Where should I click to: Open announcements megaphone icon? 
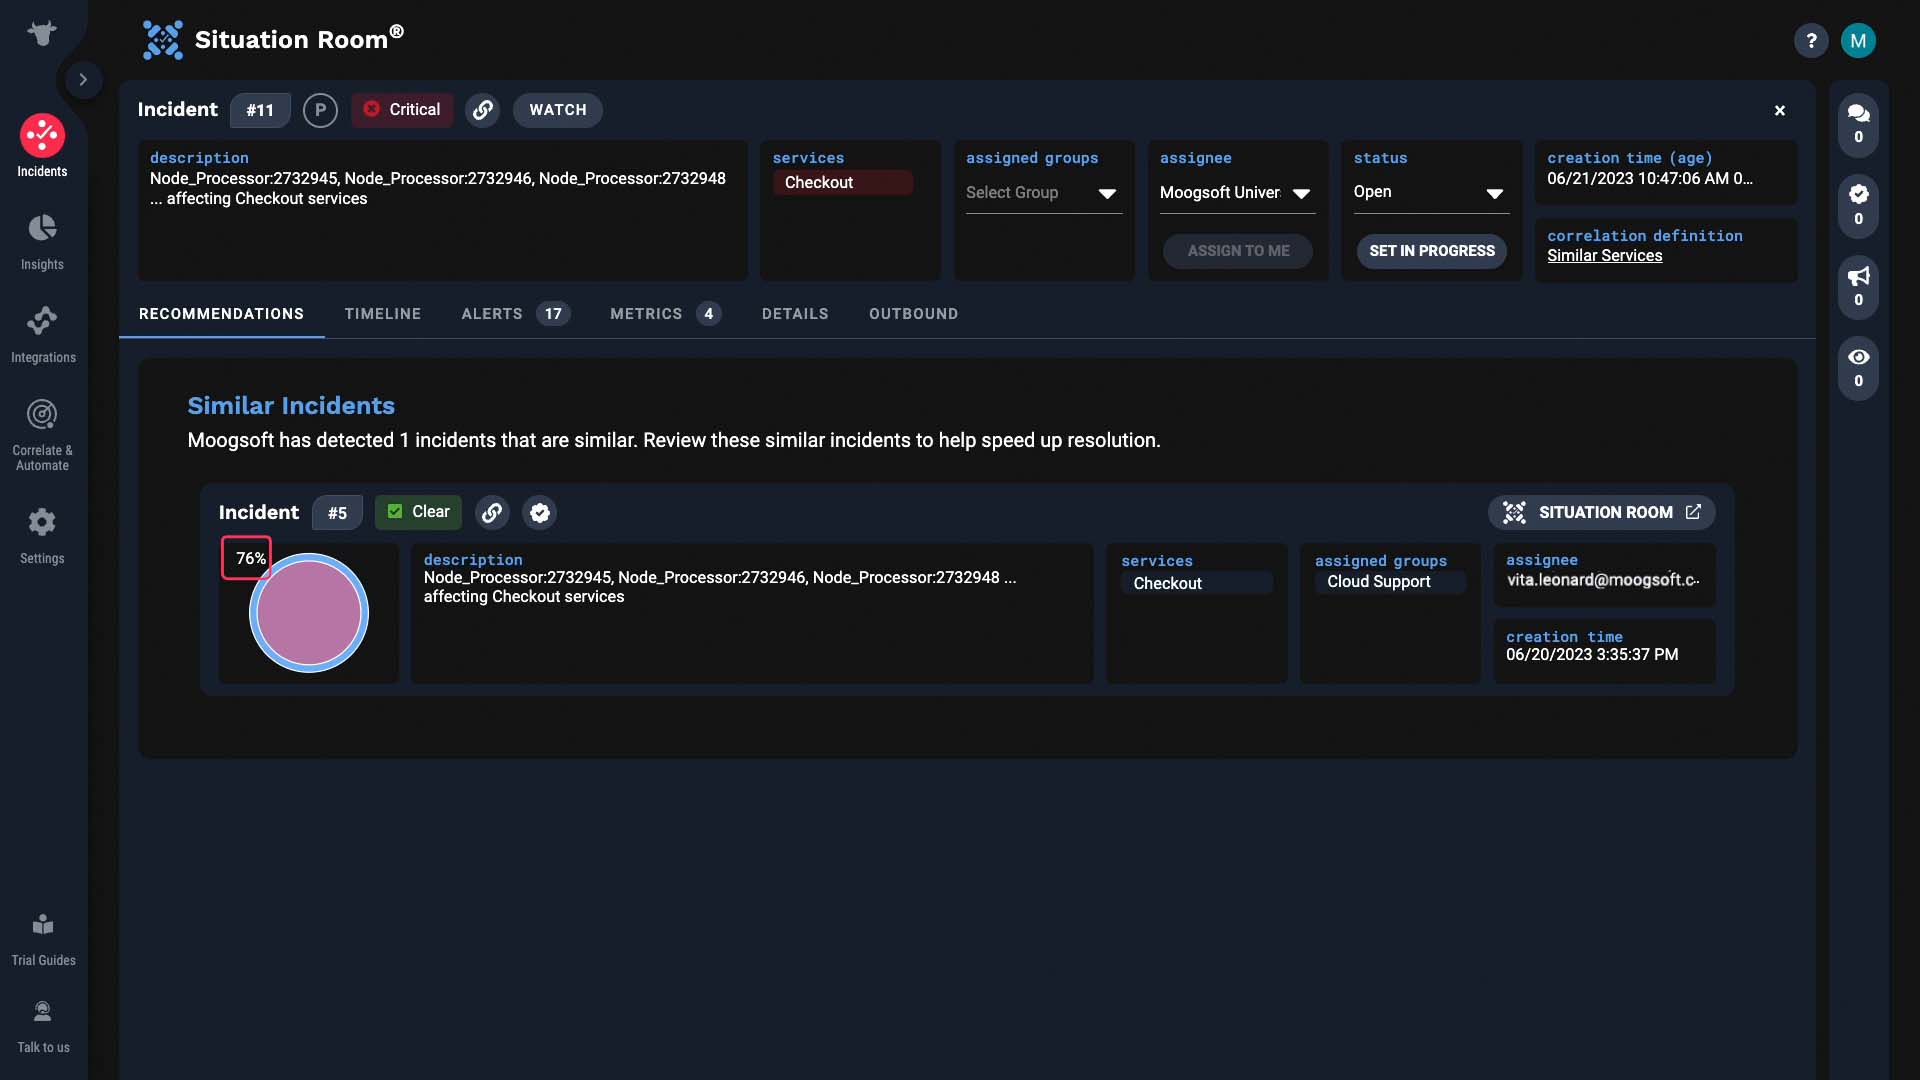click(1858, 286)
